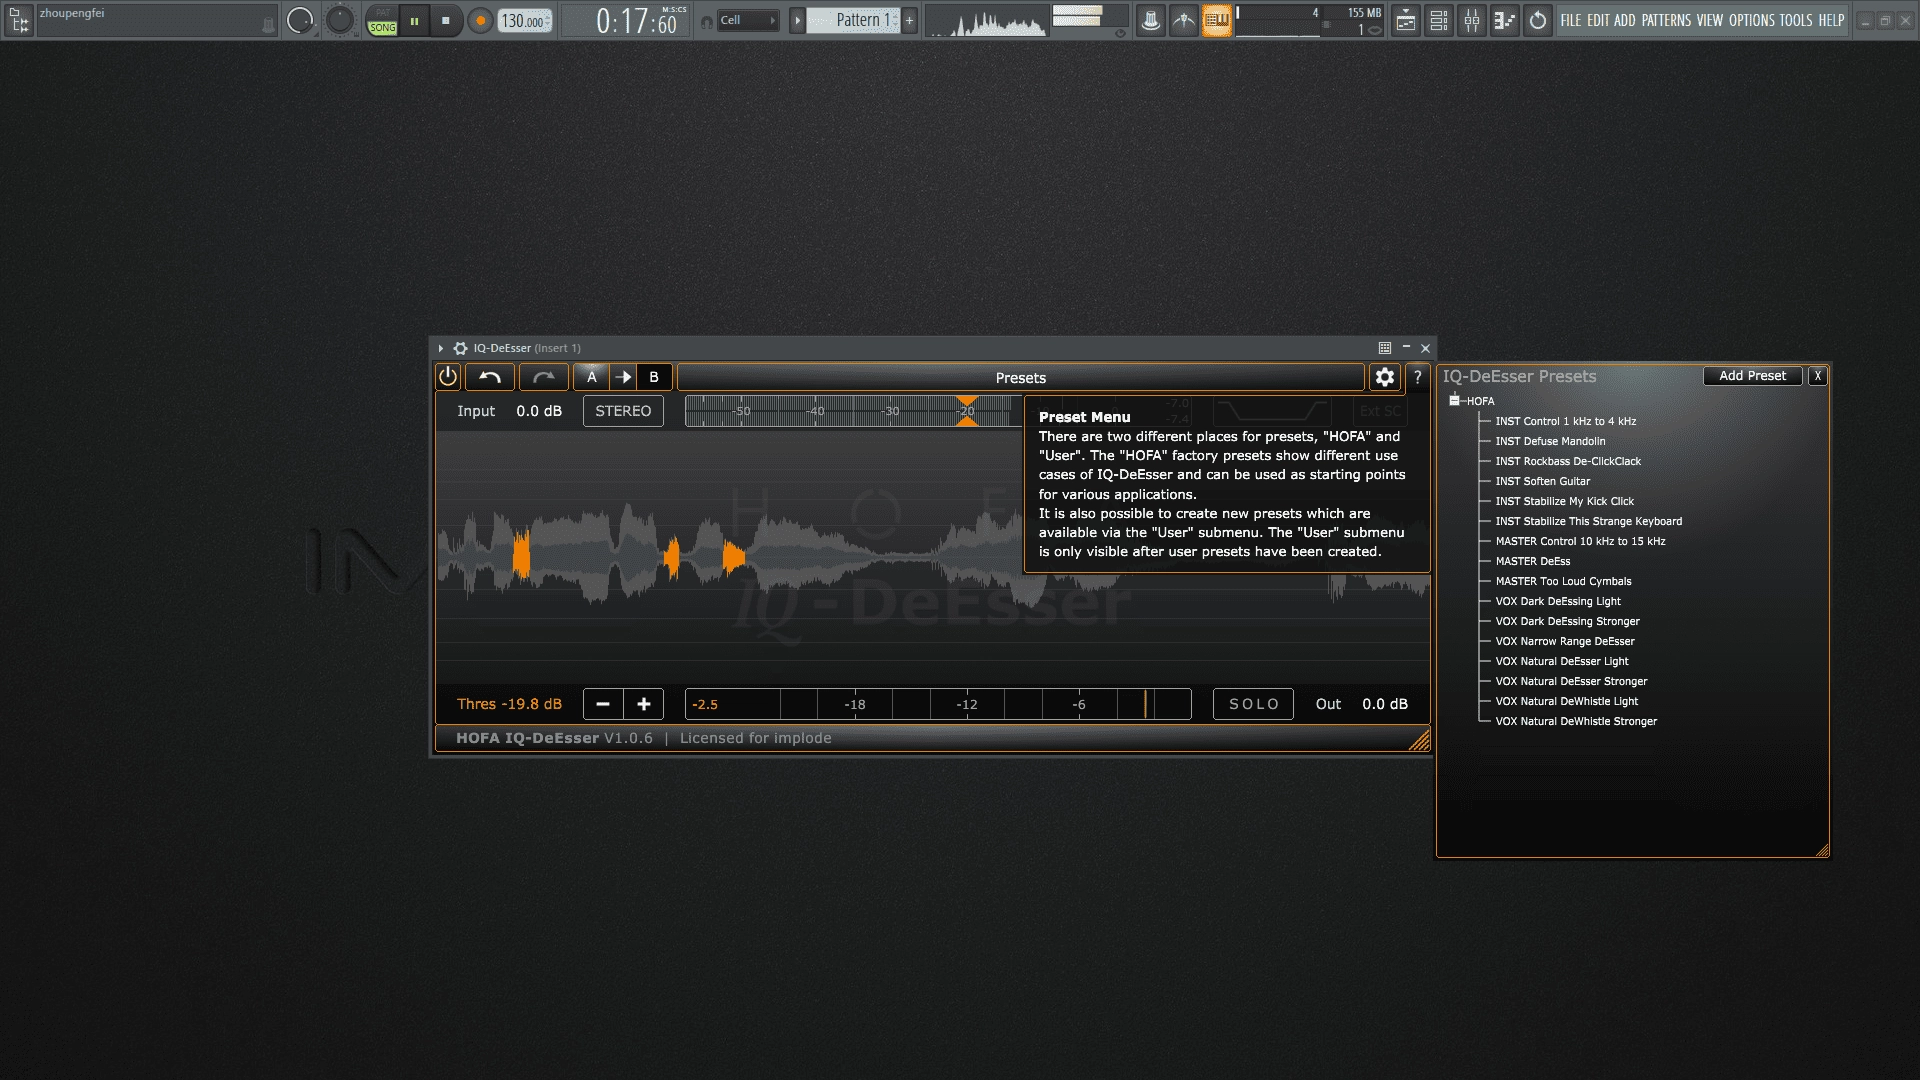The image size is (1920, 1080).
Task: Open the plugin window detach grid icon
Action: click(x=1385, y=348)
